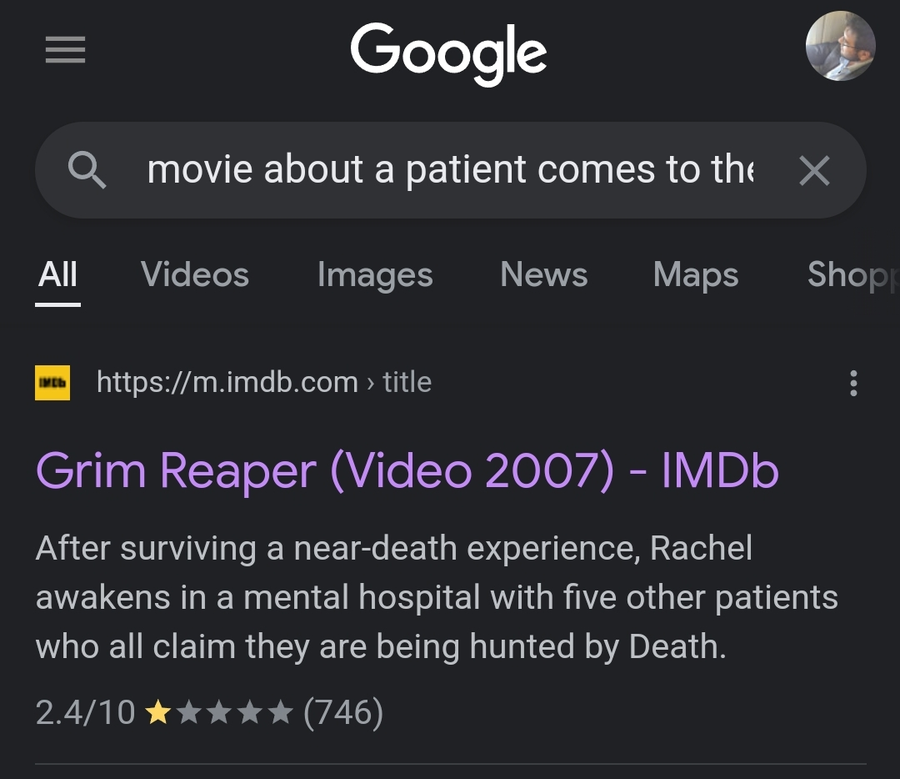This screenshot has height=779, width=900.
Task: Select the All results tab
Action: click(x=58, y=274)
